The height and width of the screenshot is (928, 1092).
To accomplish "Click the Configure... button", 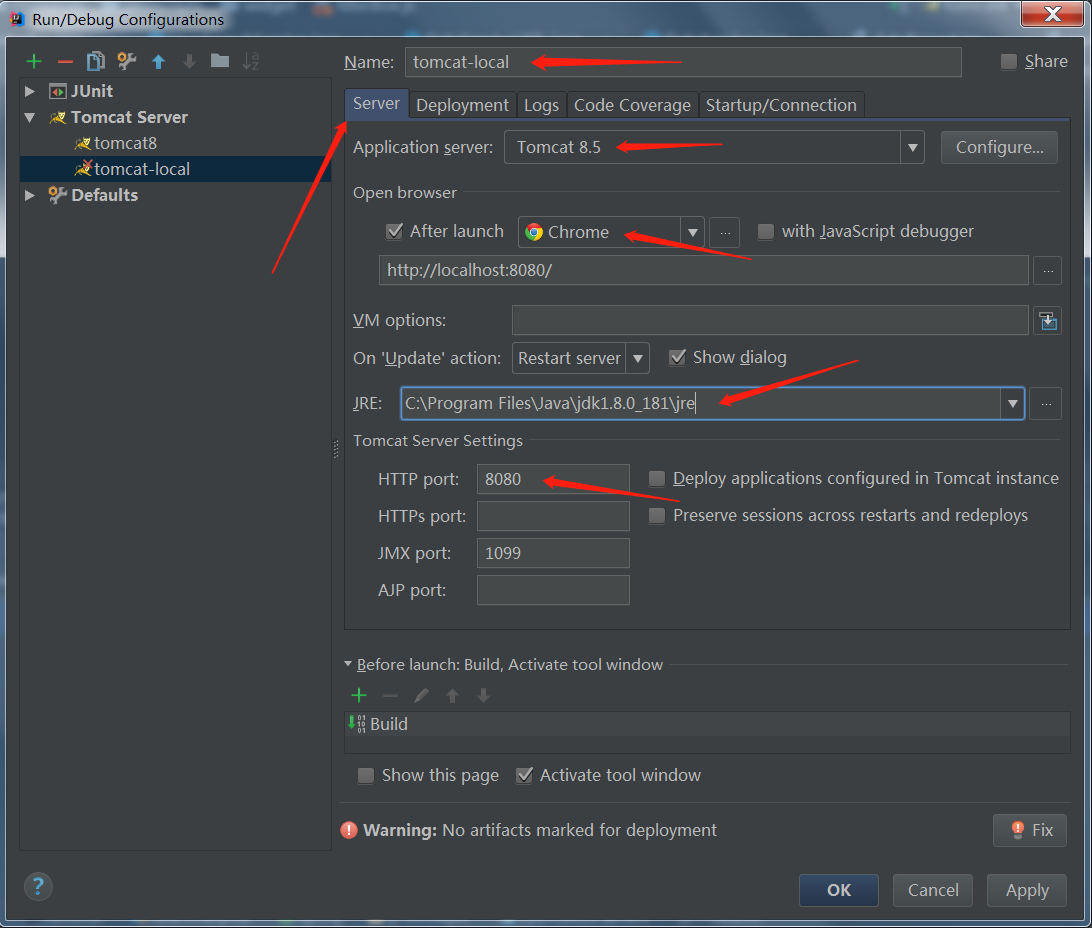I will (999, 148).
